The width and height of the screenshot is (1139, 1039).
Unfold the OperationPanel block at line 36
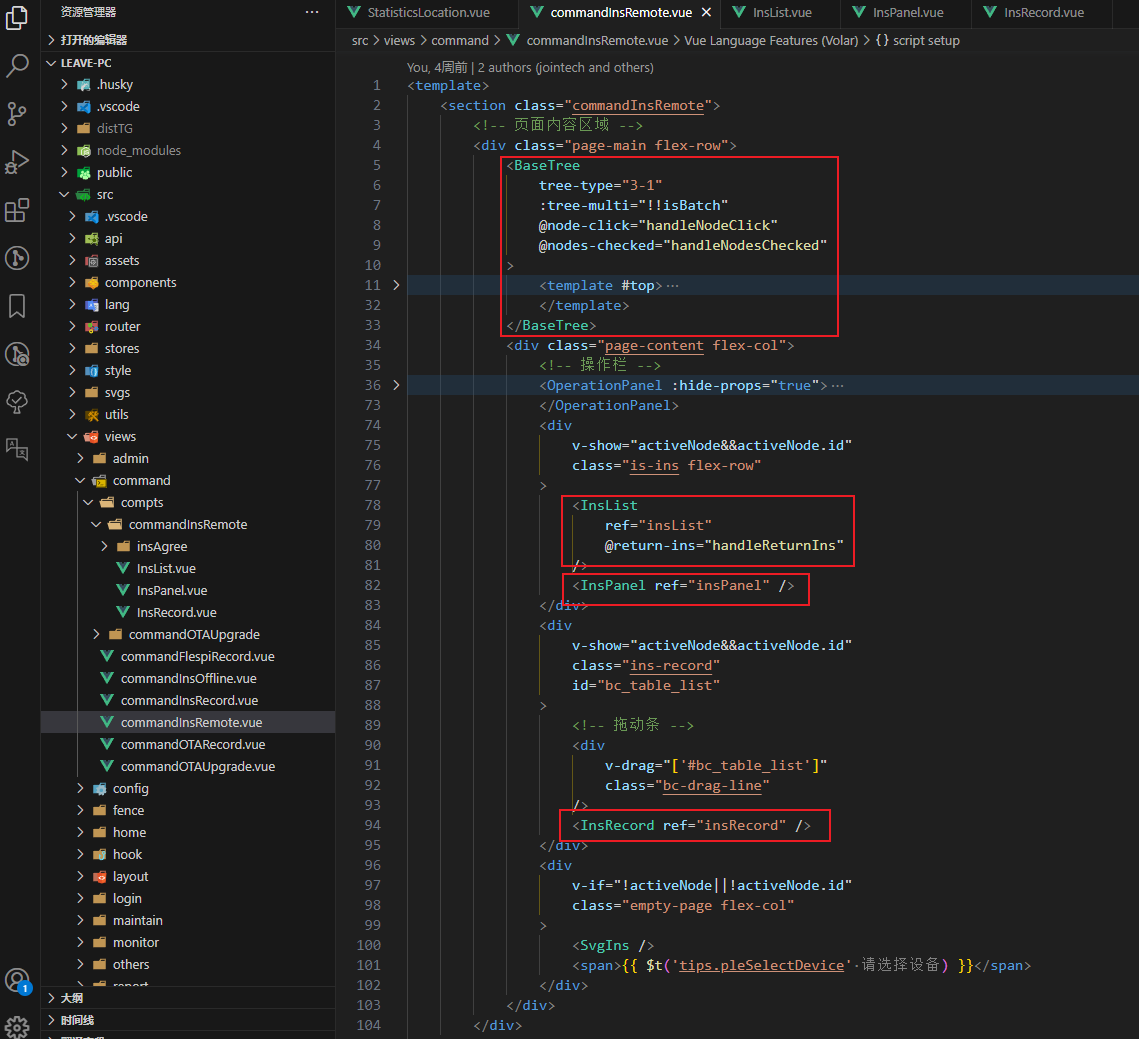pos(396,385)
